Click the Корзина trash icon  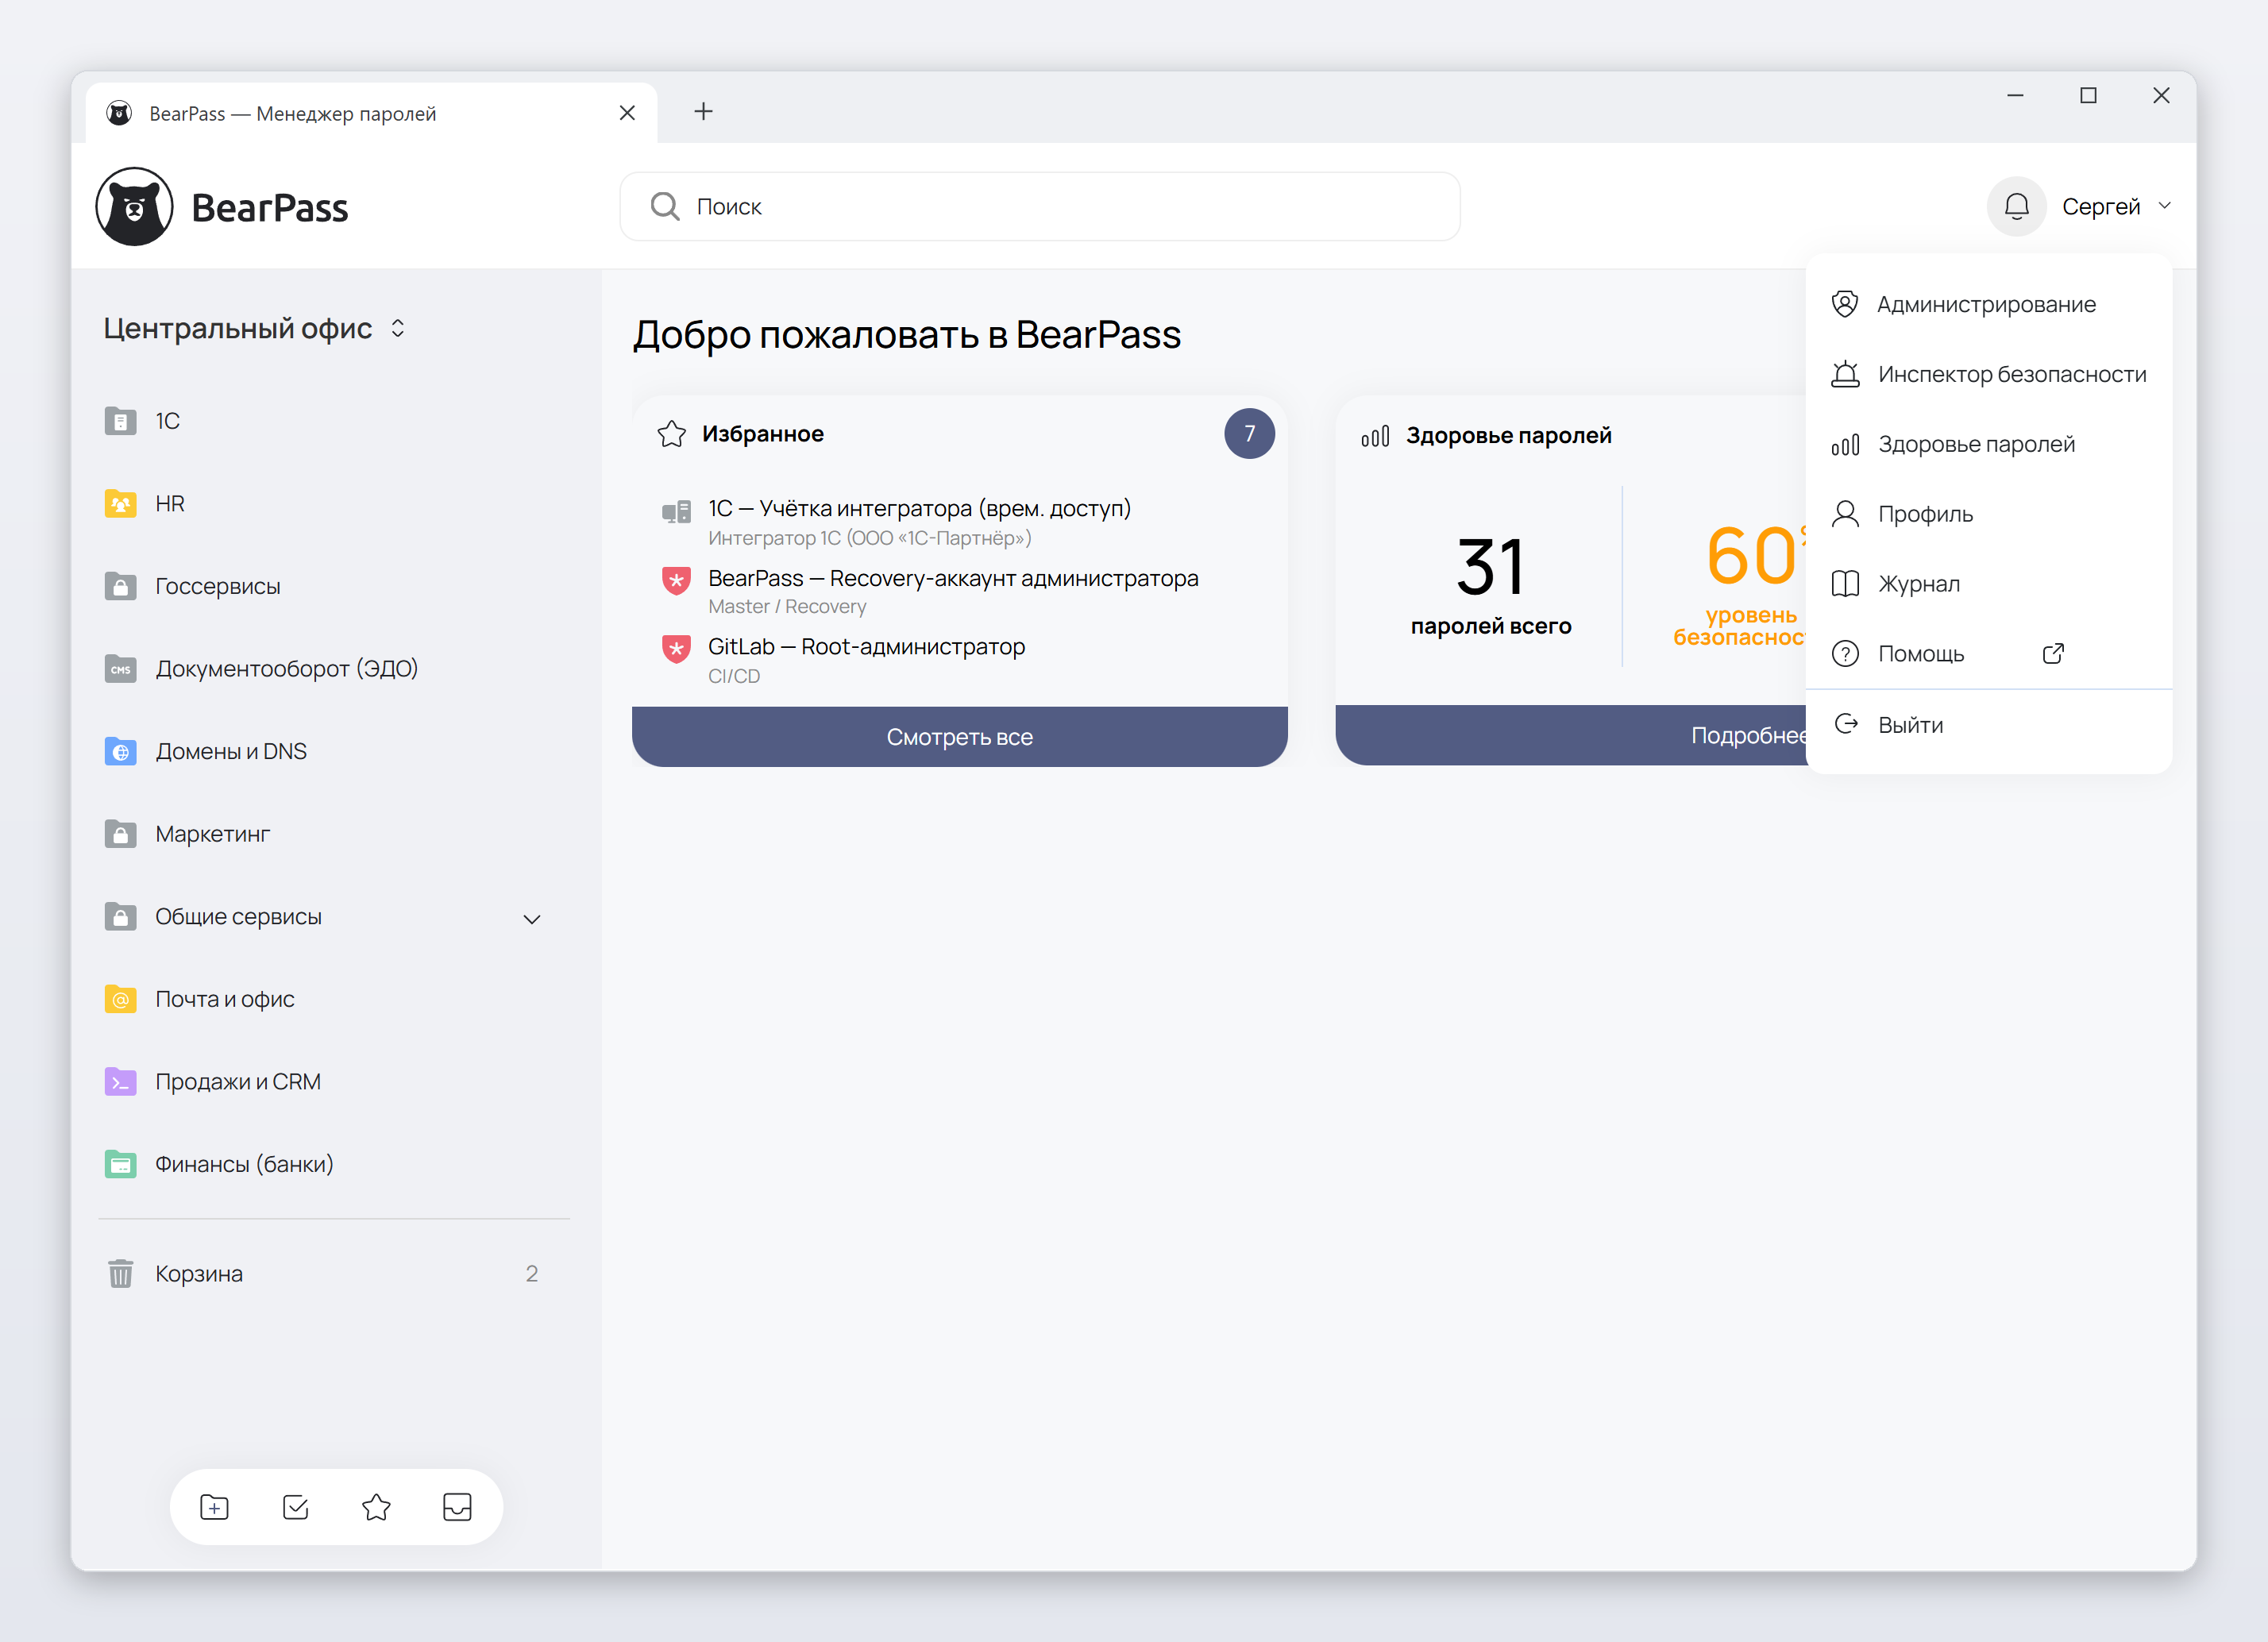click(120, 1273)
